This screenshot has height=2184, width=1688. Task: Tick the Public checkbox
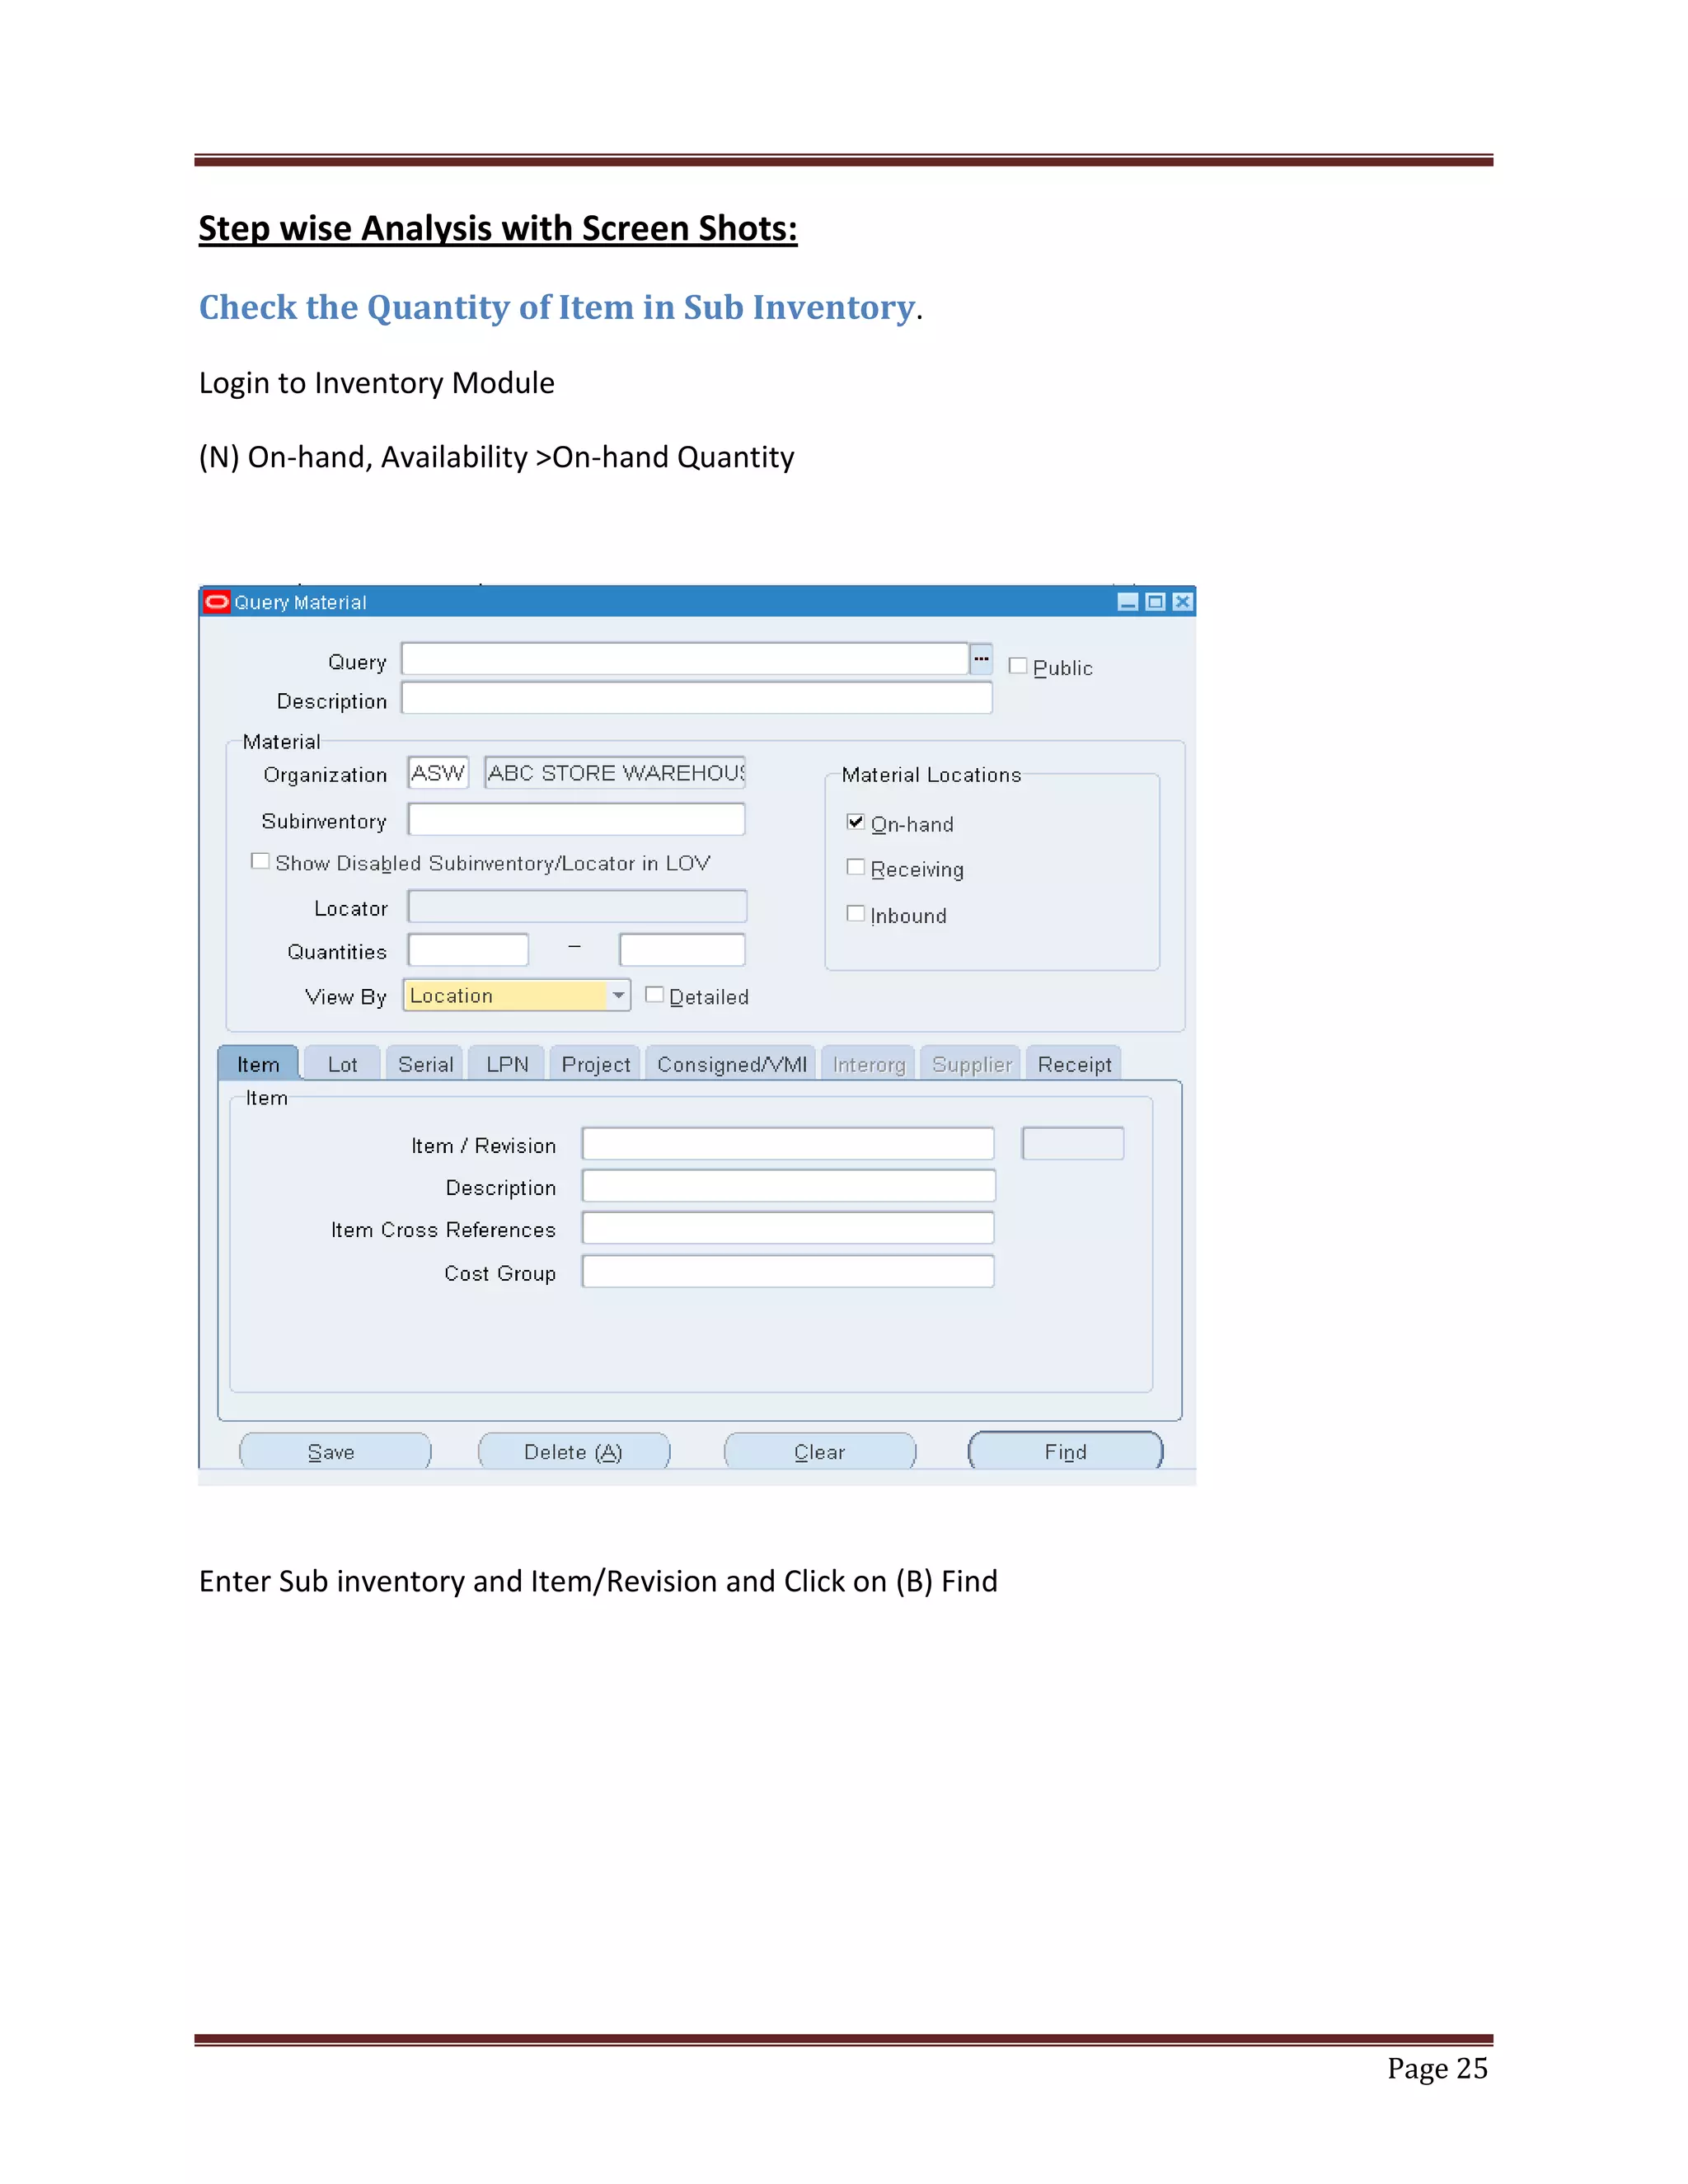(x=1018, y=666)
